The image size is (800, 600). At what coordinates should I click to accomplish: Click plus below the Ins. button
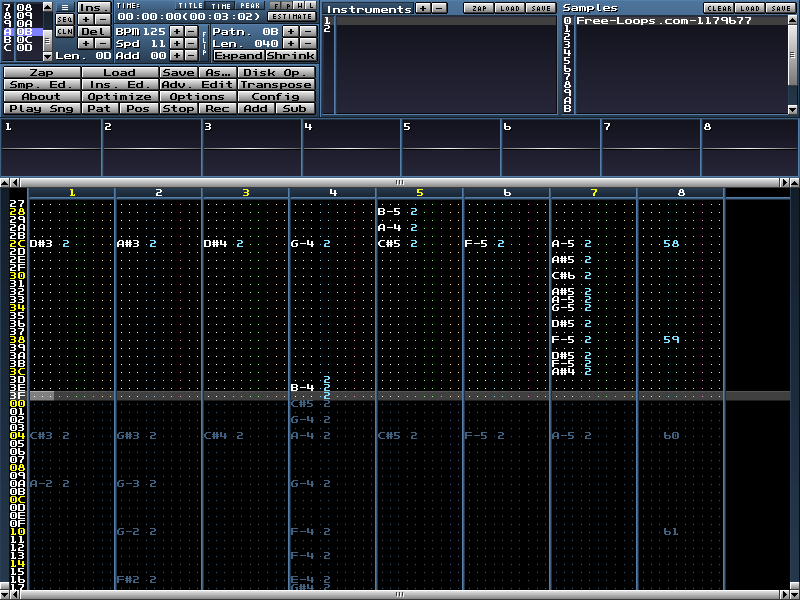tap(86, 19)
